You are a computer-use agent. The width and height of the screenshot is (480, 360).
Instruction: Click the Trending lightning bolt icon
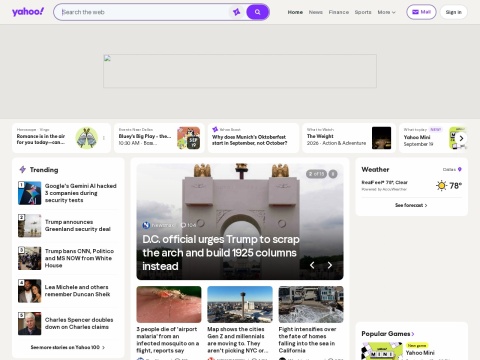click(23, 170)
